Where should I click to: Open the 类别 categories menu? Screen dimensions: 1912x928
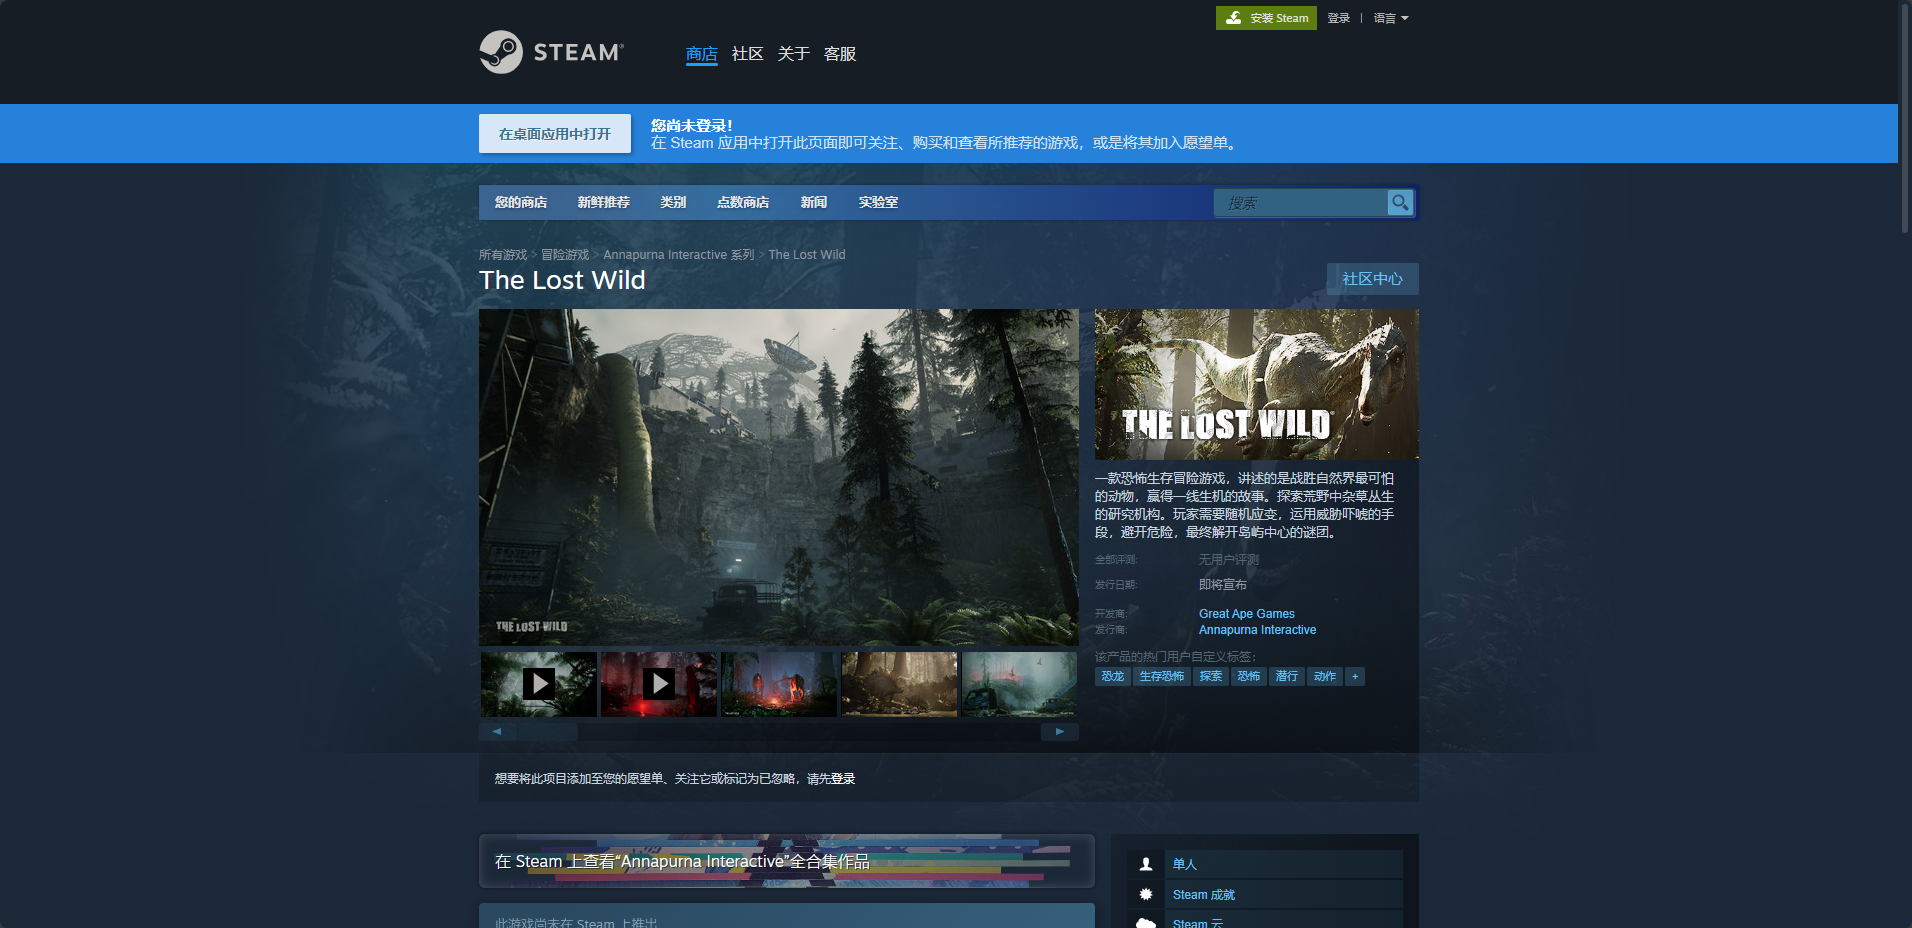pyautogui.click(x=673, y=202)
